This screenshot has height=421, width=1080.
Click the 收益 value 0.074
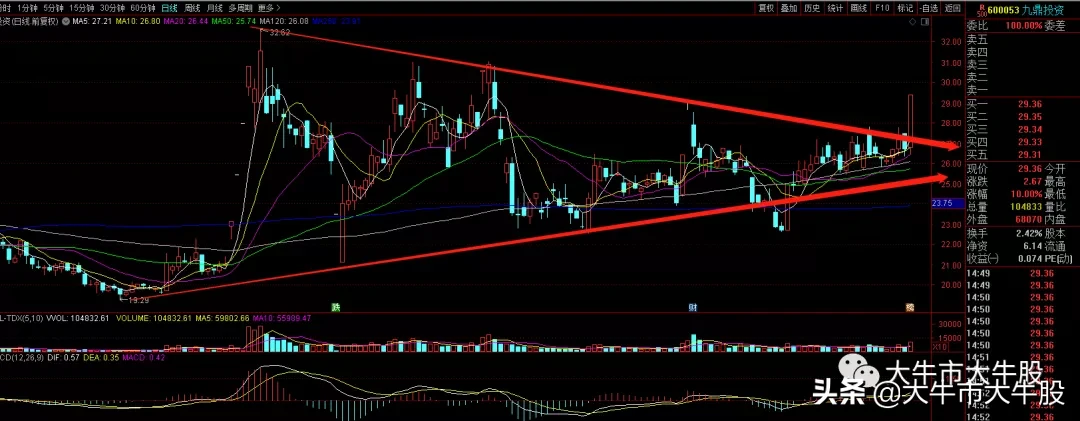point(1031,258)
